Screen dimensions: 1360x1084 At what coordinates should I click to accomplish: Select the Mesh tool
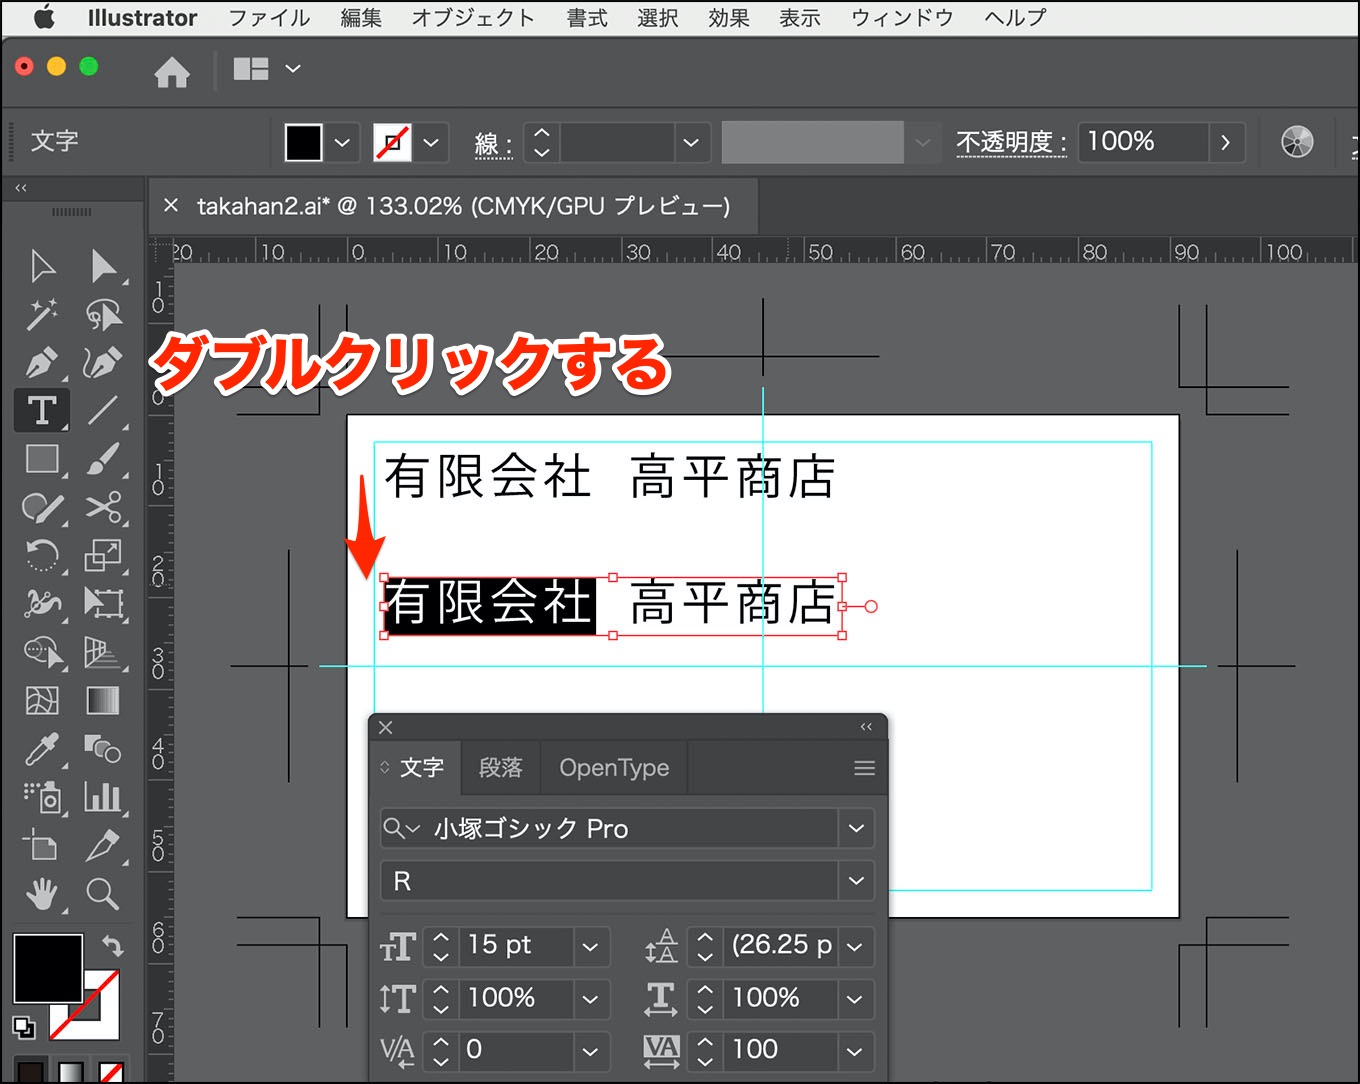pyautogui.click(x=42, y=700)
